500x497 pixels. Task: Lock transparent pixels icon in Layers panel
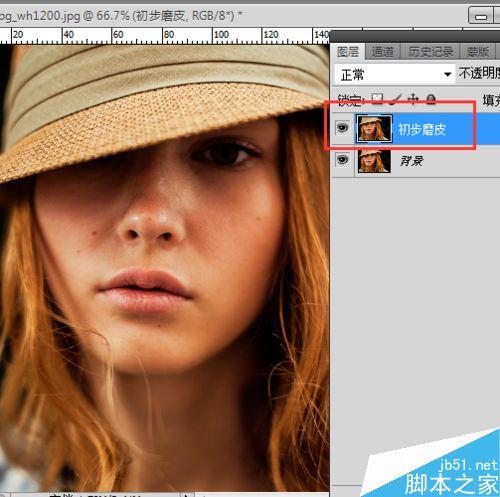[x=377, y=99]
